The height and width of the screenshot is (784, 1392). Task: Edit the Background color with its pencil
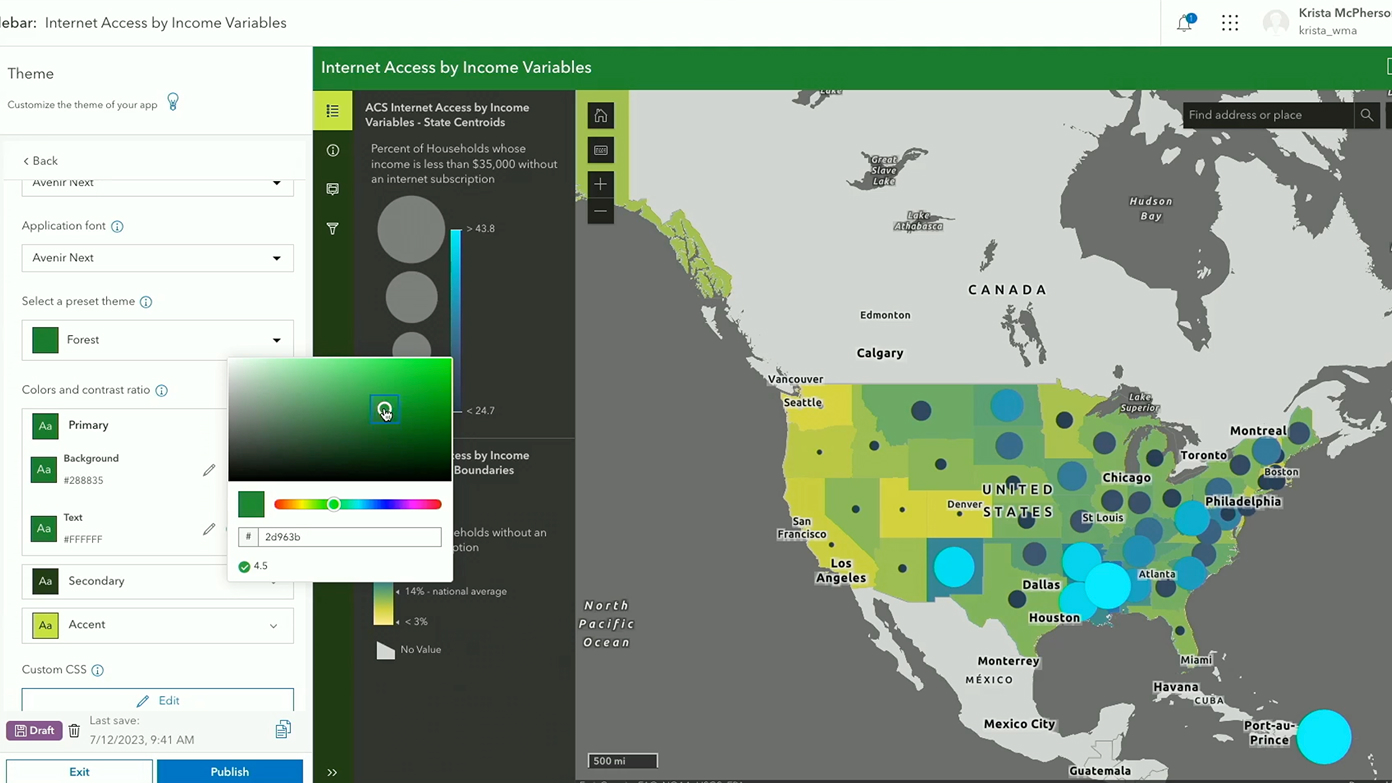pos(209,470)
